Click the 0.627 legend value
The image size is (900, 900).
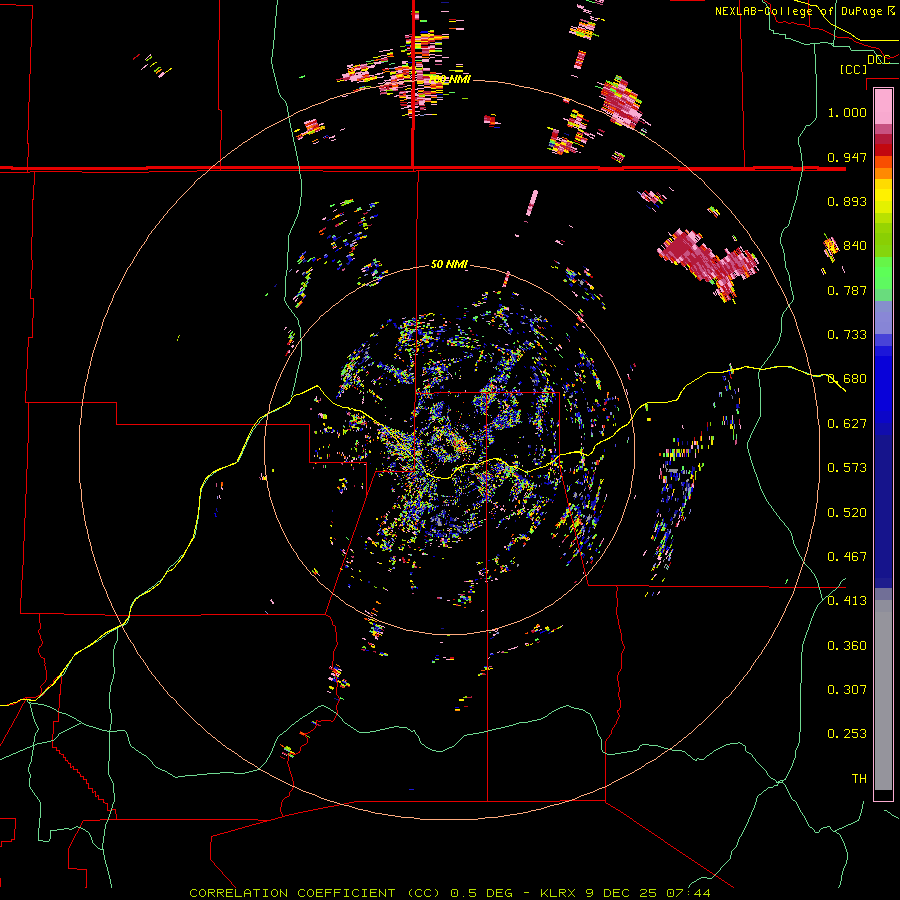click(x=847, y=424)
